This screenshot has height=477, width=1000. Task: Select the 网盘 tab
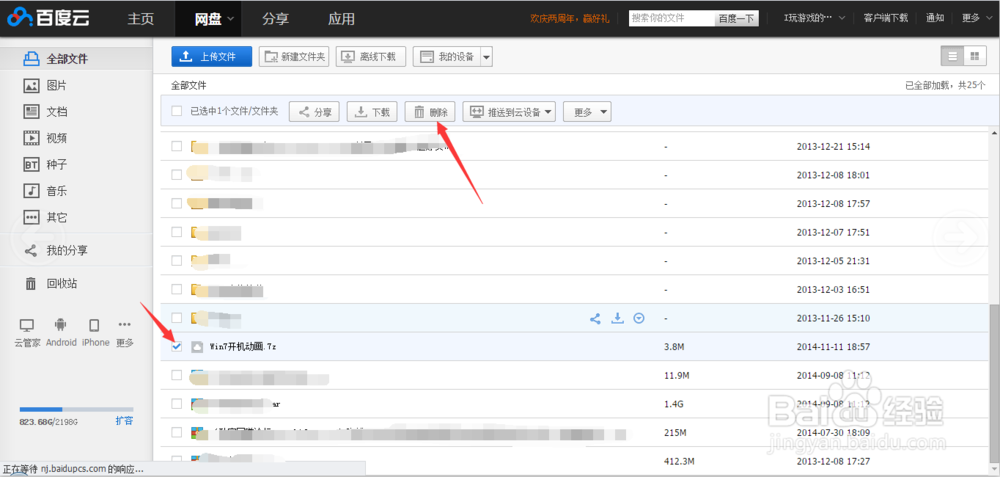pos(208,19)
